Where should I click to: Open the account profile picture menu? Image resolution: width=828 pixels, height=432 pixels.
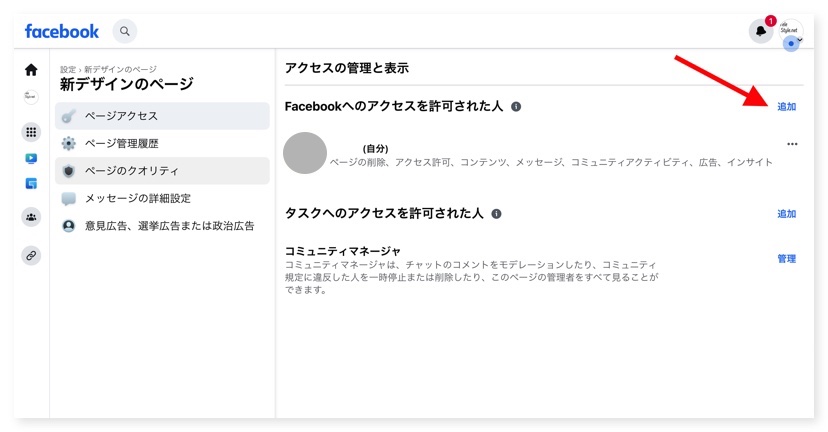[791, 31]
